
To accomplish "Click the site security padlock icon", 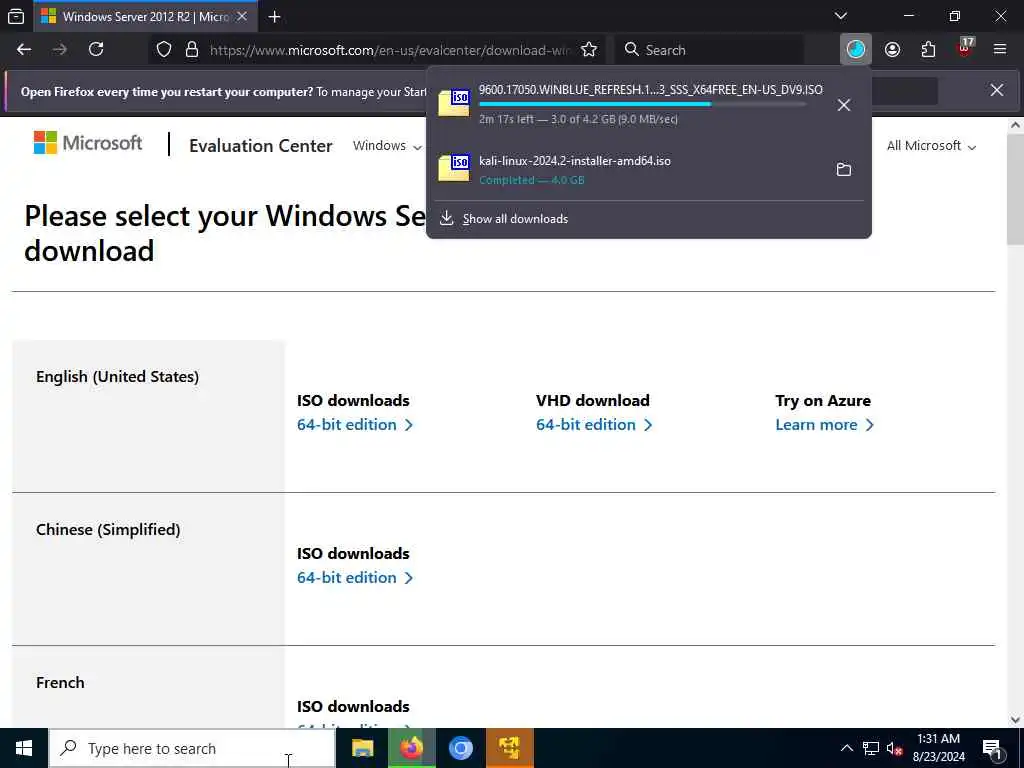I will coord(191,50).
